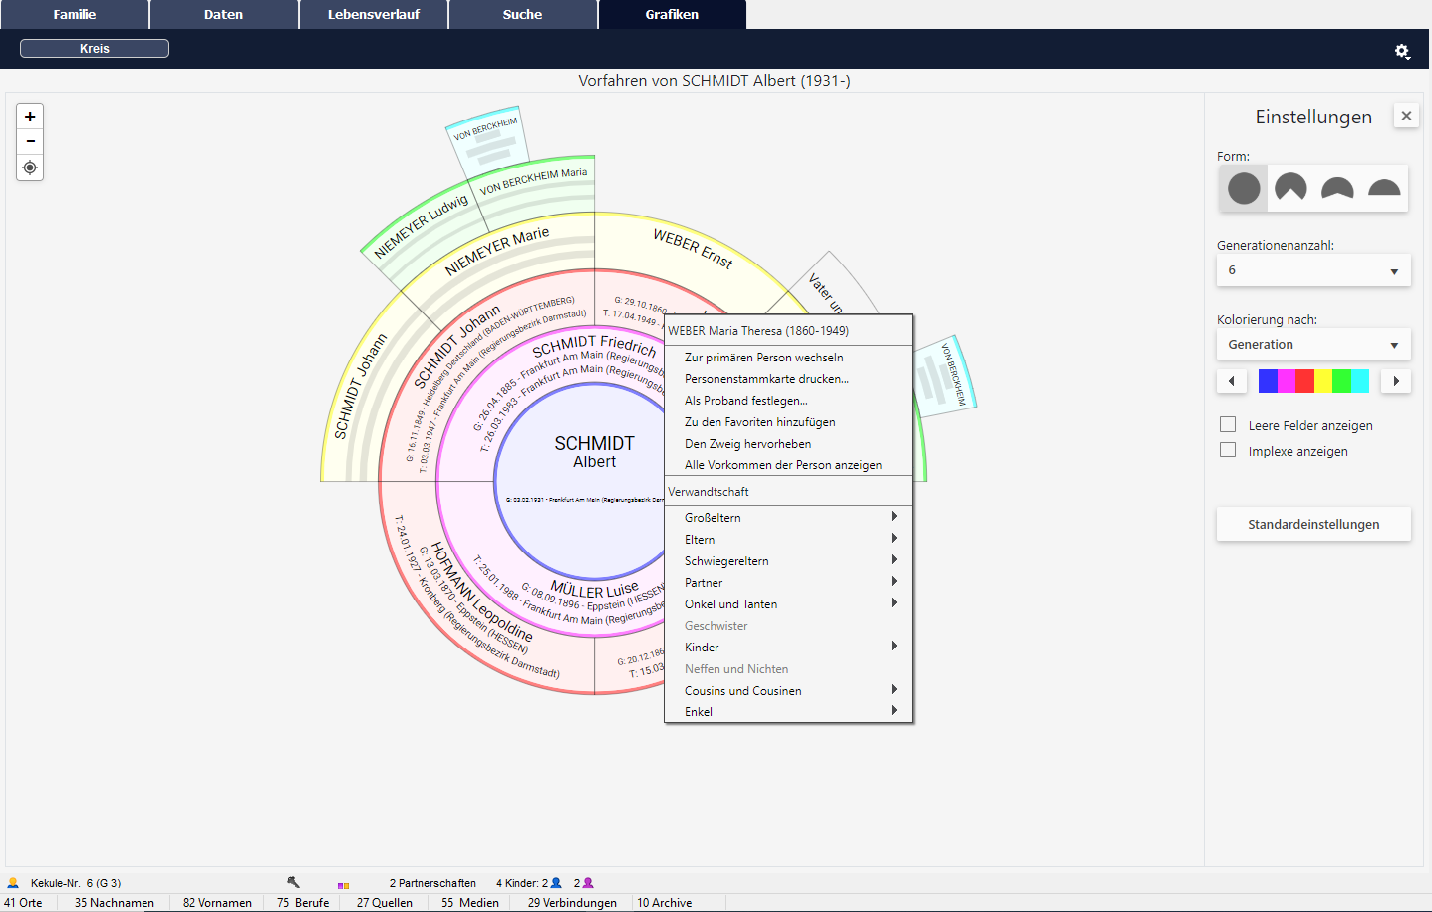Select the half circle chart form
Viewport: 1432px width, 912px height.
click(1384, 188)
